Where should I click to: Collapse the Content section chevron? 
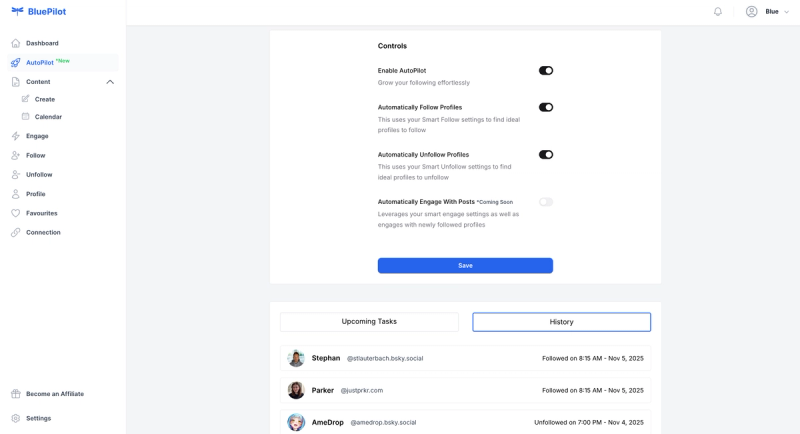[x=110, y=82]
